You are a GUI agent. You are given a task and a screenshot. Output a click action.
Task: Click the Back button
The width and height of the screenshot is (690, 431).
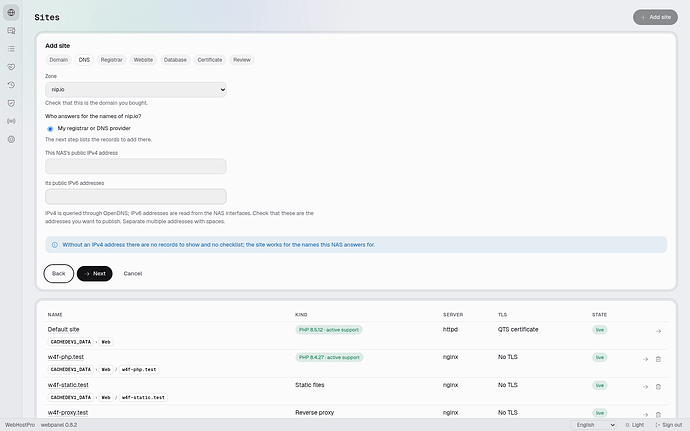(59, 273)
